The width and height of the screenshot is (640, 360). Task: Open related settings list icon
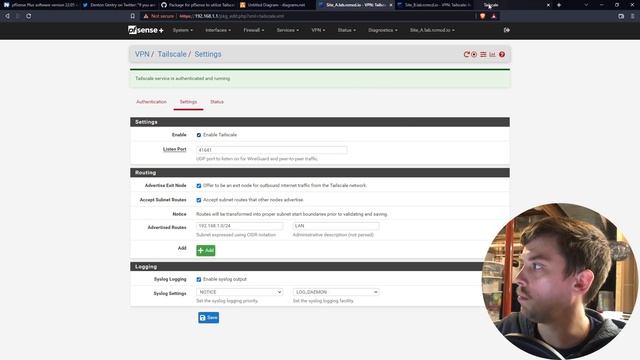[483, 54]
